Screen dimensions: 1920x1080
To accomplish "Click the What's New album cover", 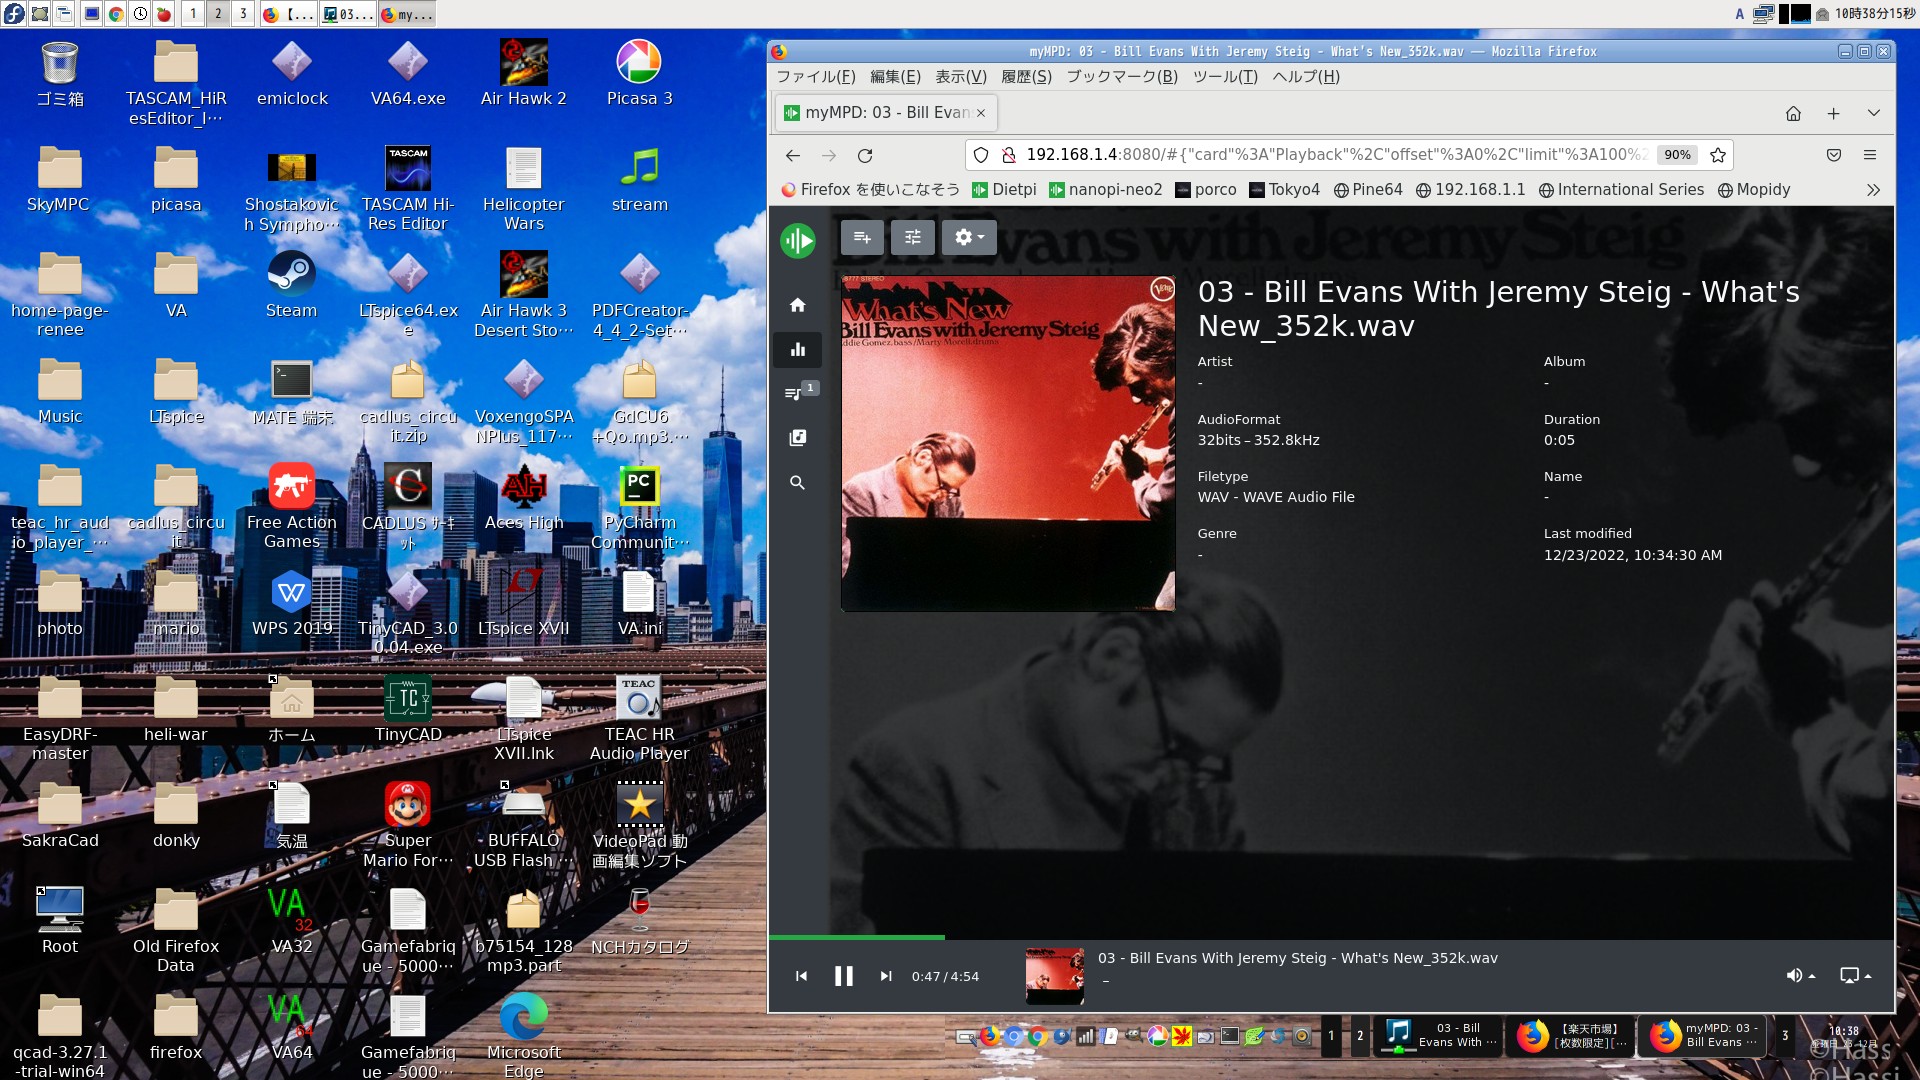I will coord(1007,443).
